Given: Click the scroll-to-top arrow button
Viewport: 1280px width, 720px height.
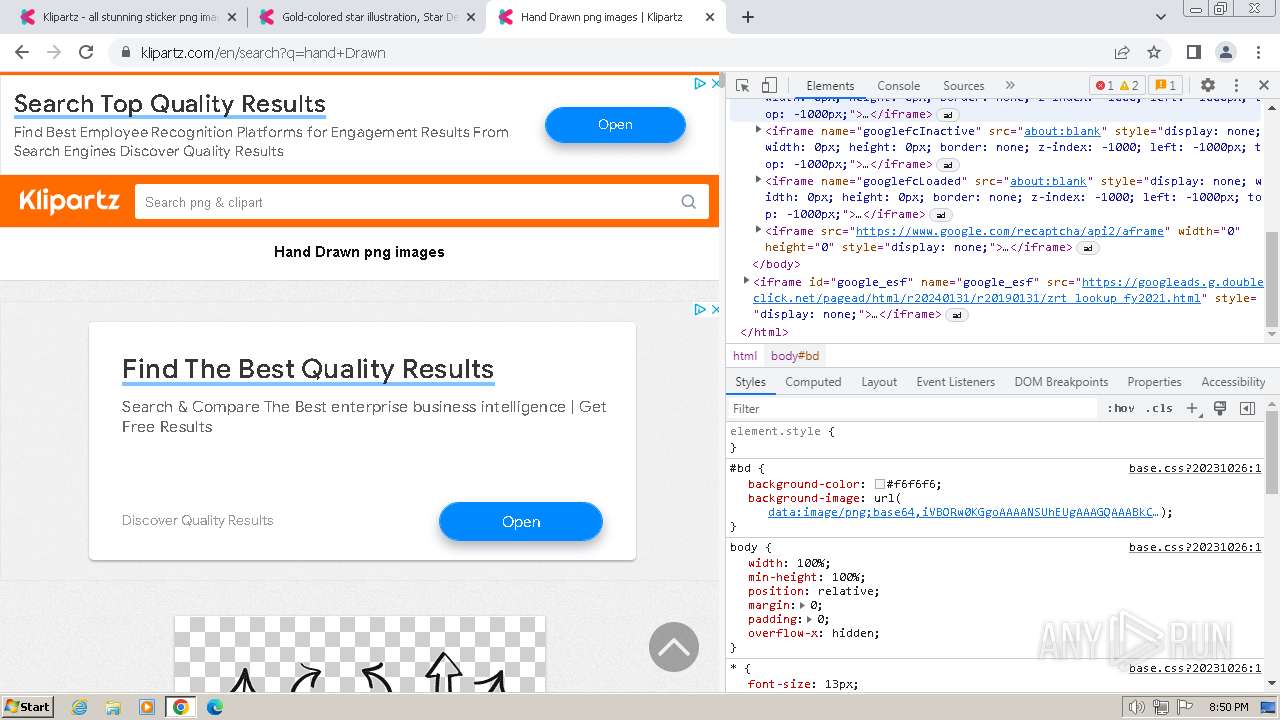Looking at the screenshot, I should click(x=674, y=647).
